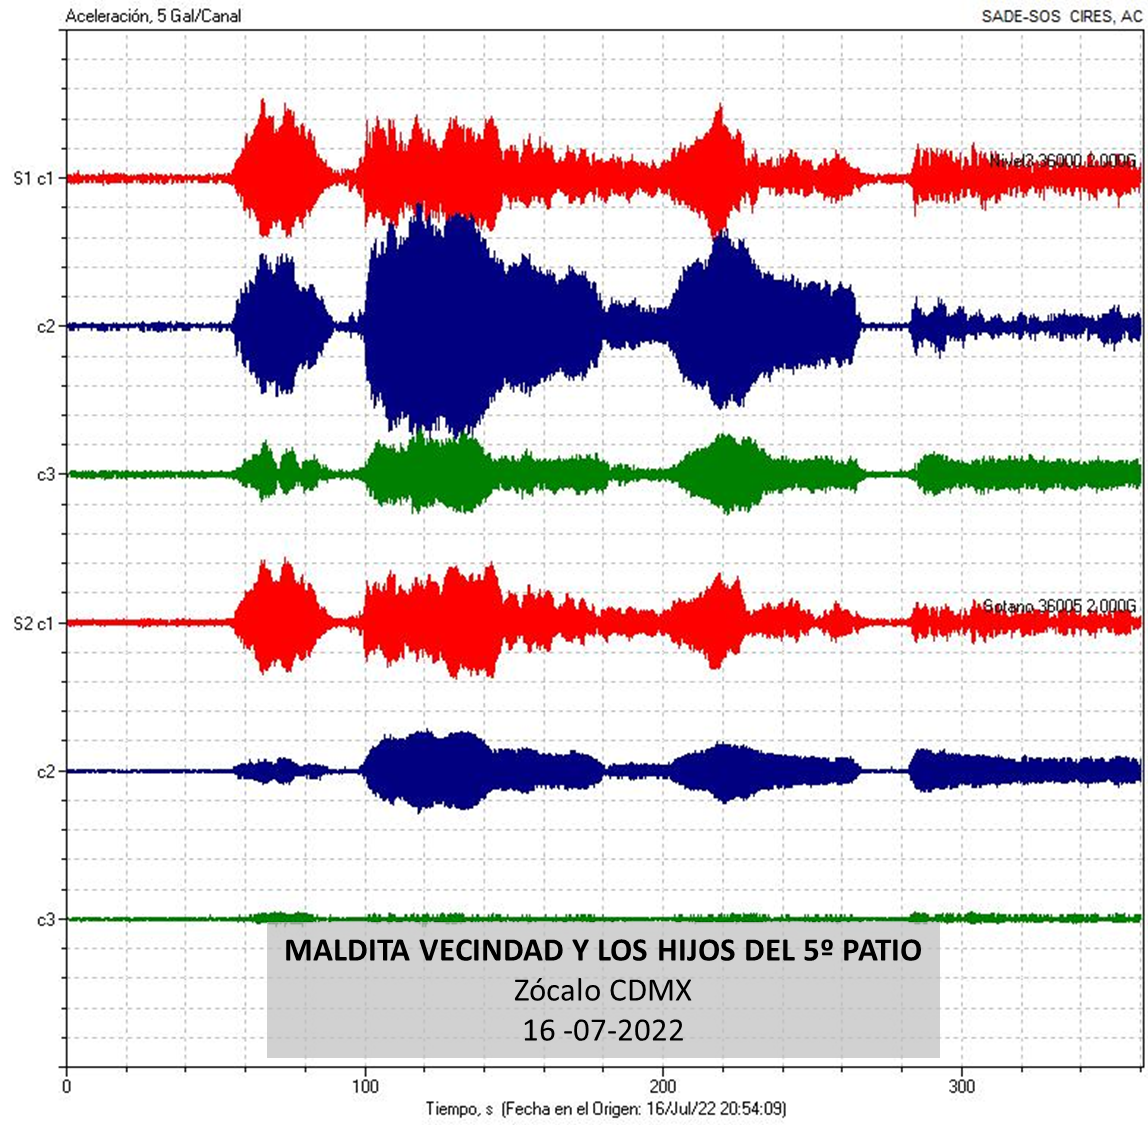Viewport: 1148px width, 1125px height.
Task: Select the 200 second time axis tick
Action: pos(663,1085)
